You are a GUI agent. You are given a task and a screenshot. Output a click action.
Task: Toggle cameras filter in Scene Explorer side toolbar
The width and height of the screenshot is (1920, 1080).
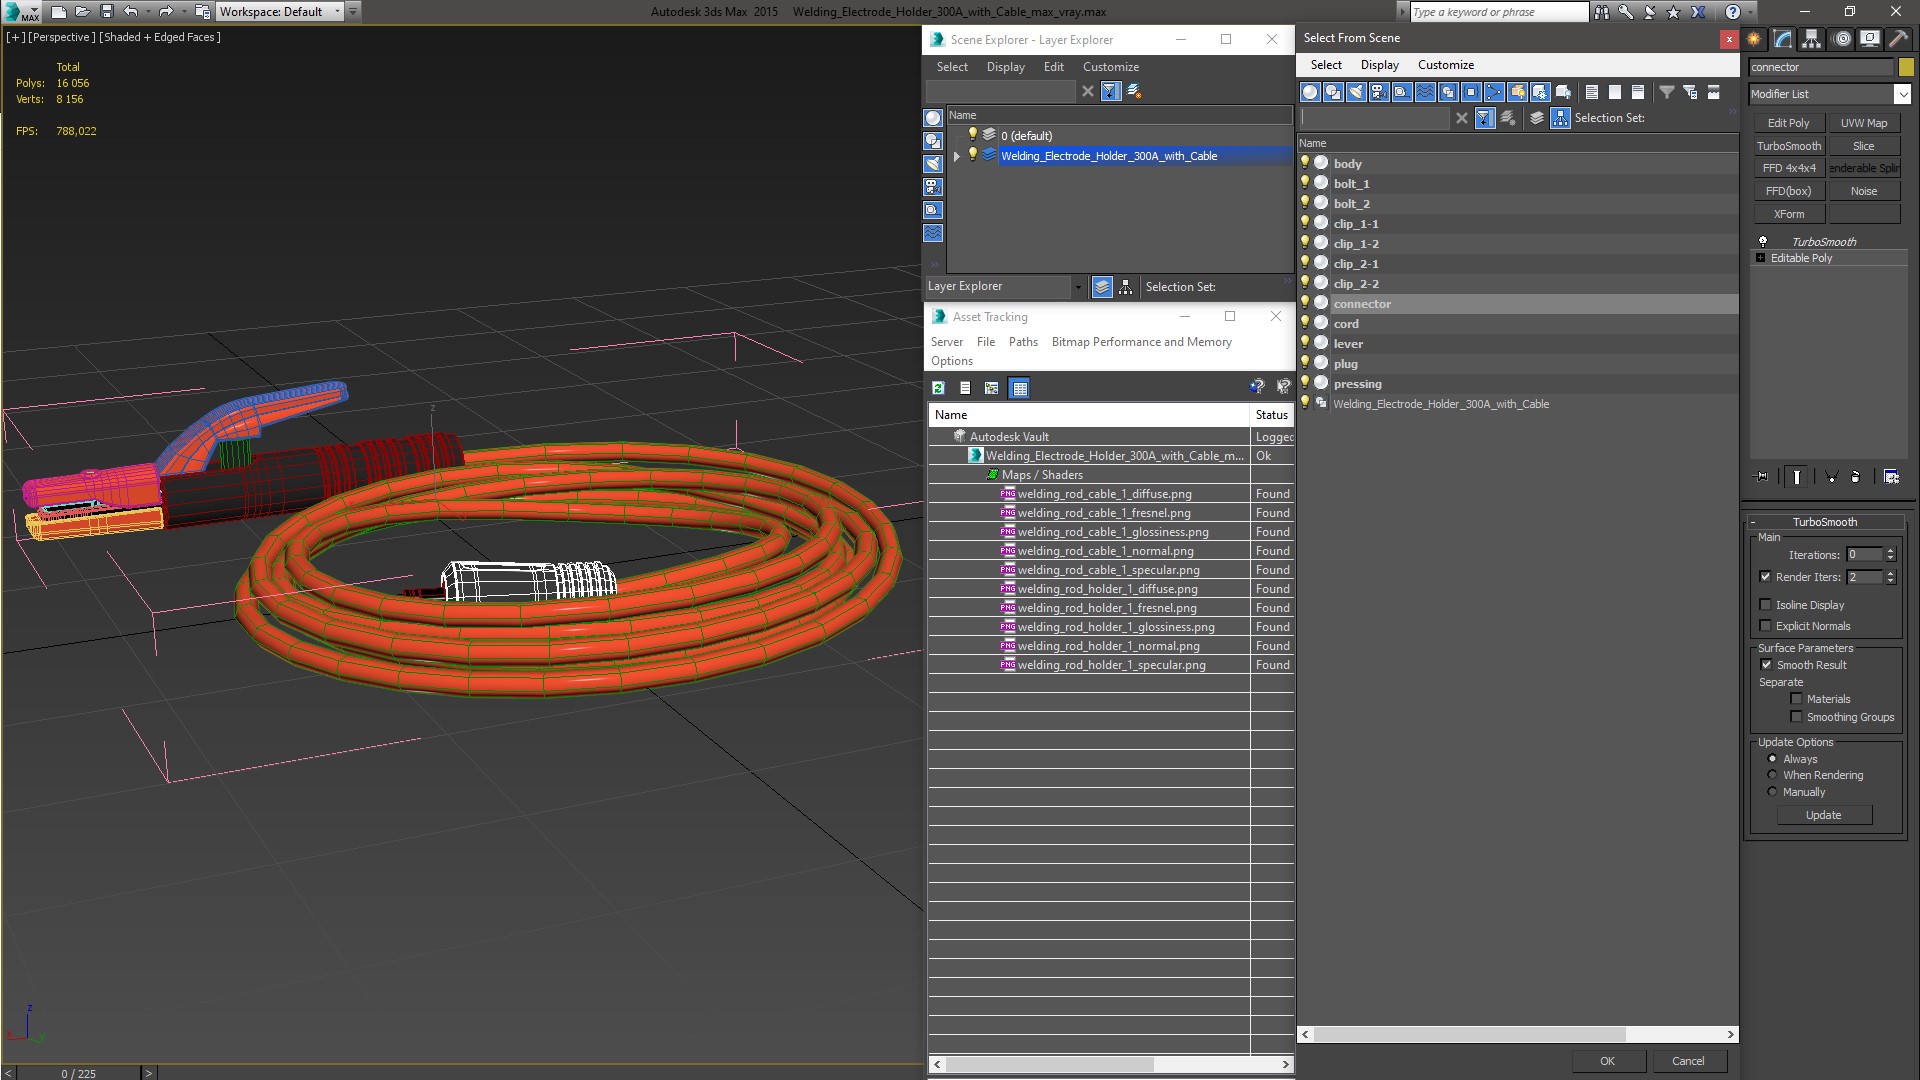[933, 187]
